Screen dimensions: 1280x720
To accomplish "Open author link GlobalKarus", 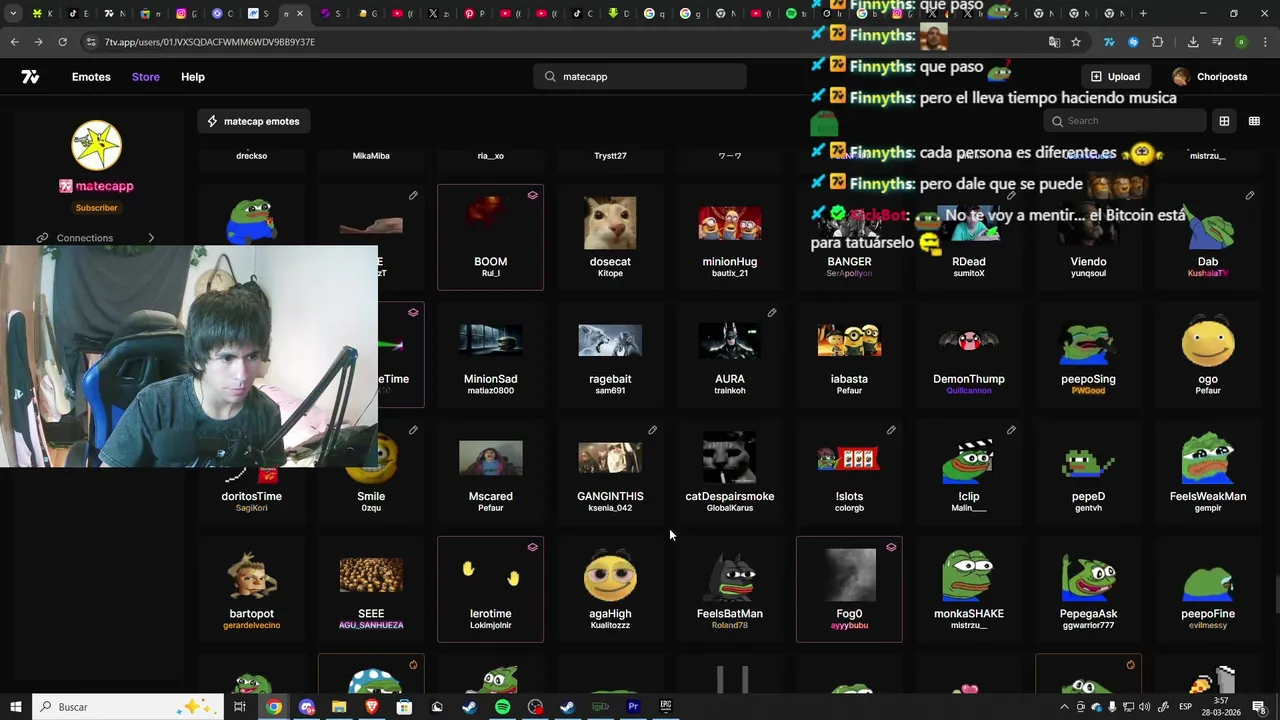I will coord(730,508).
